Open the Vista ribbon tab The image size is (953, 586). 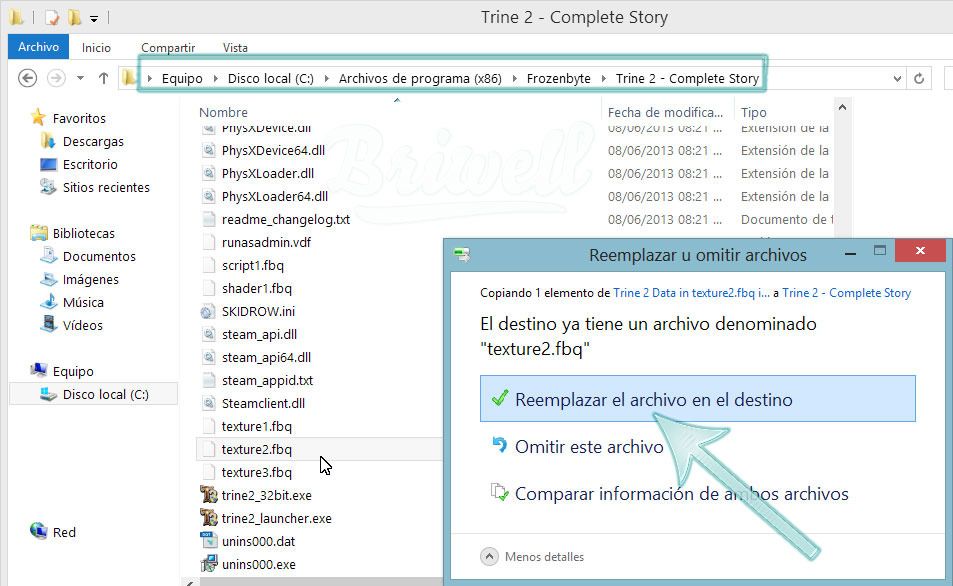pyautogui.click(x=235, y=47)
